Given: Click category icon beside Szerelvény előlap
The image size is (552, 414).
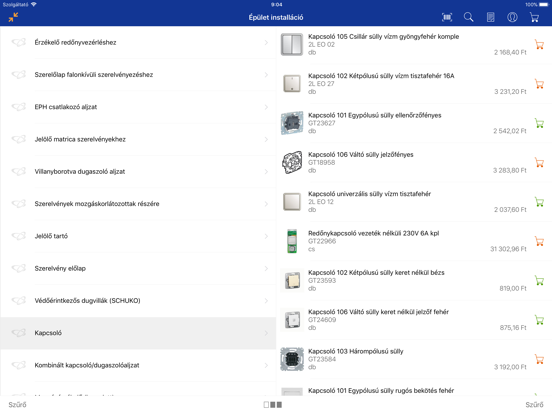Looking at the screenshot, I should (19, 268).
